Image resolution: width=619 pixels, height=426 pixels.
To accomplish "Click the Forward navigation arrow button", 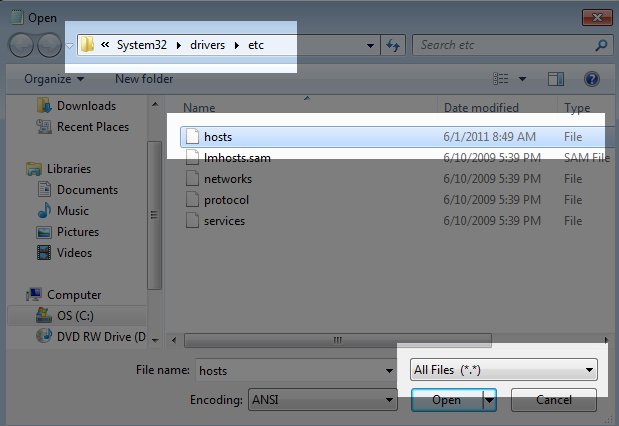I will [49, 45].
